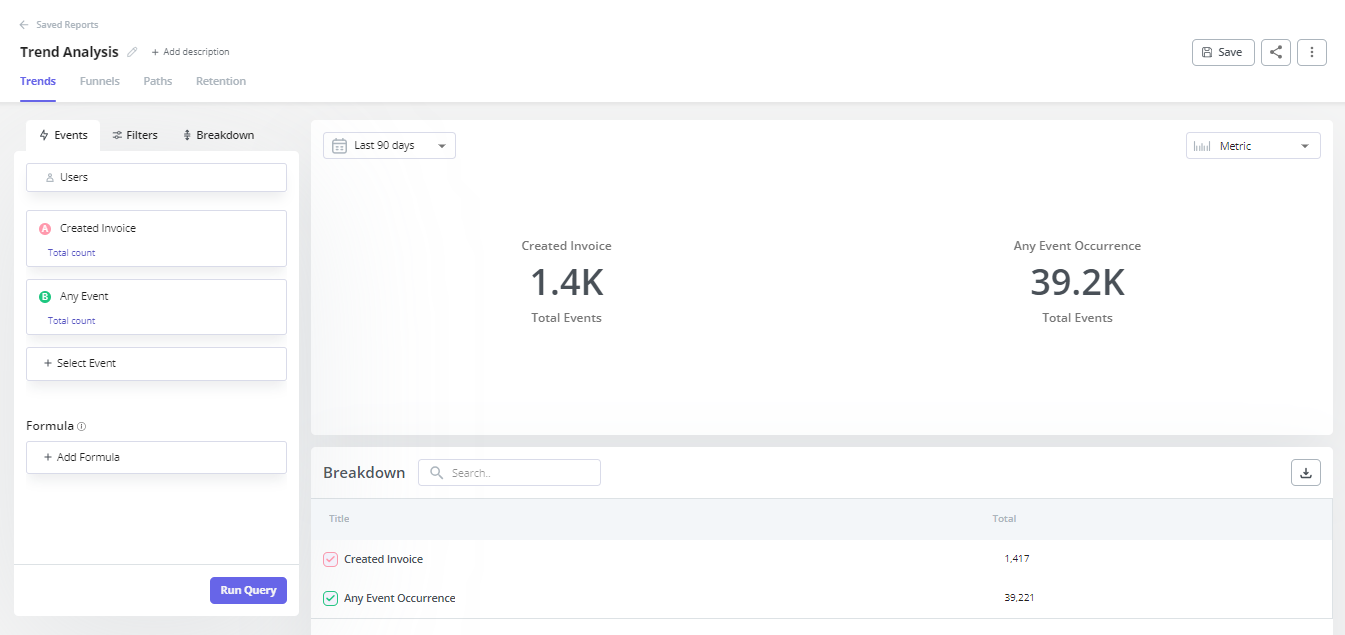1345x635 pixels.
Task: Open the Last 90 days date dropdown
Action: [x=389, y=146]
